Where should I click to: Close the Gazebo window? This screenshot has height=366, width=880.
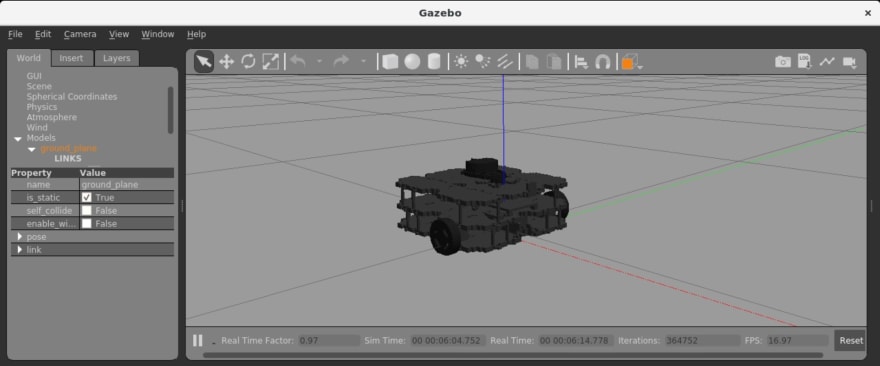tap(867, 13)
